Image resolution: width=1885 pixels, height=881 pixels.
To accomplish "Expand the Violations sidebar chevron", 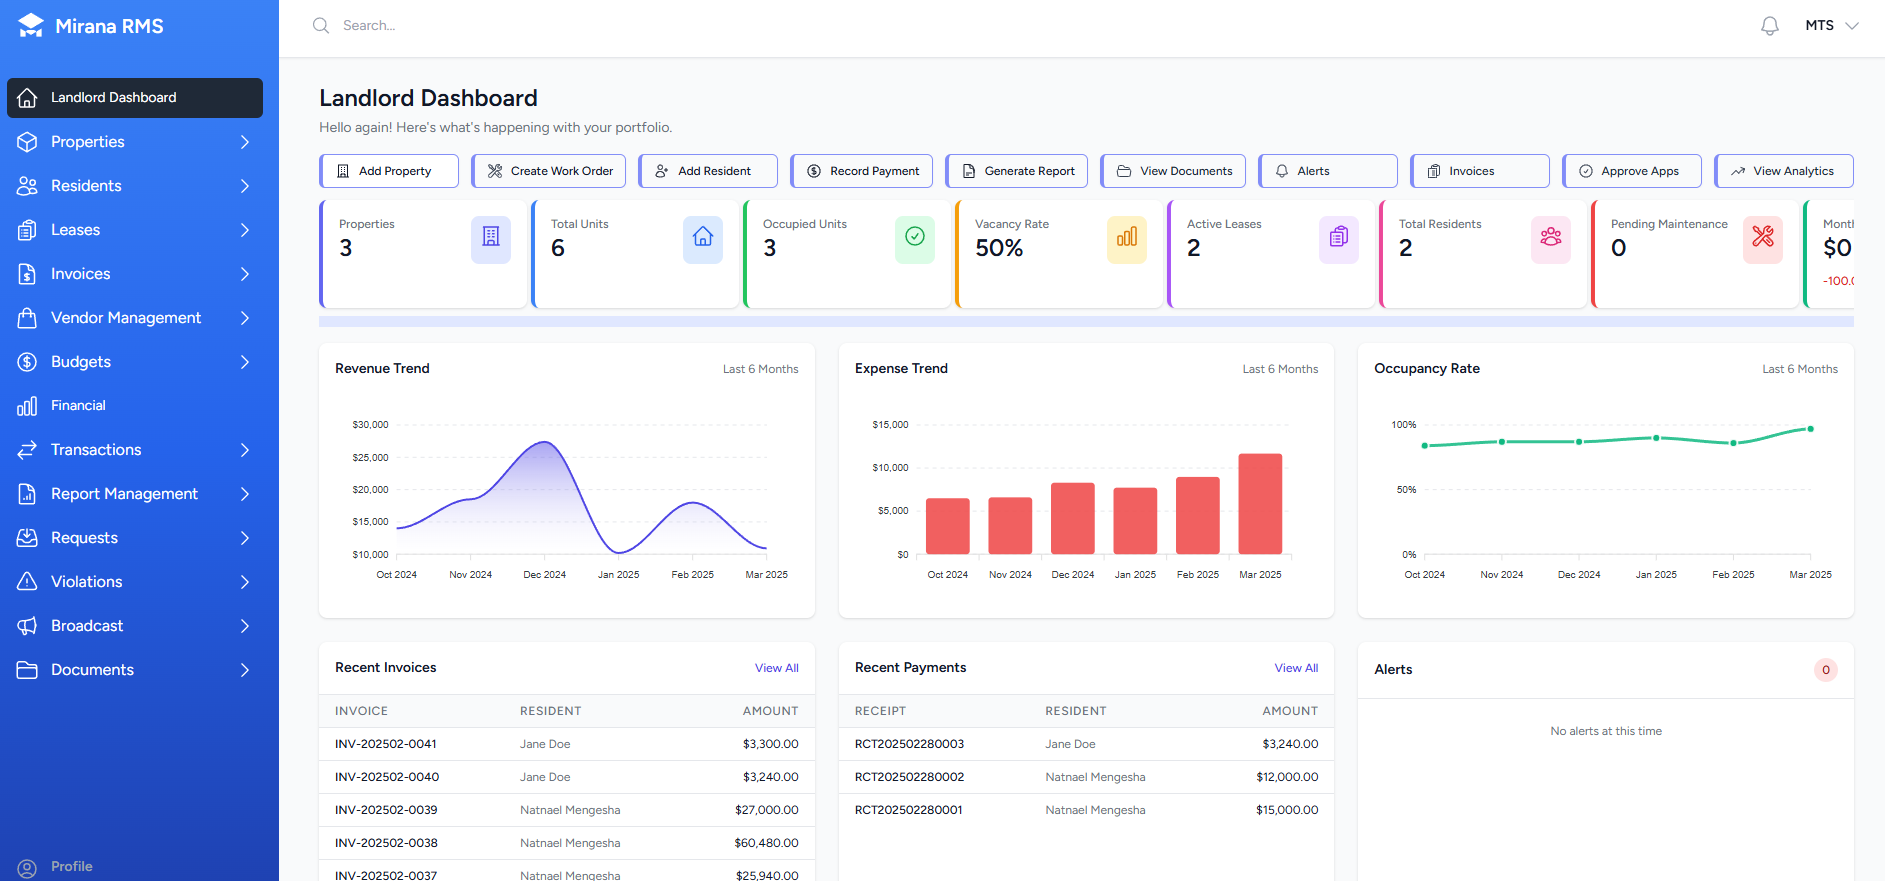I will click(245, 582).
